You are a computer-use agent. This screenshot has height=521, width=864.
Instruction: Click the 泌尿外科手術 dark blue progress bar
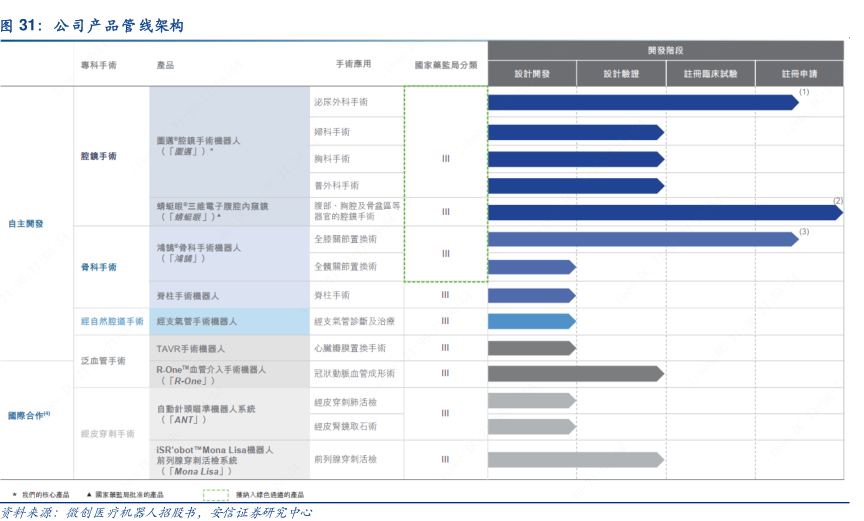tap(642, 102)
